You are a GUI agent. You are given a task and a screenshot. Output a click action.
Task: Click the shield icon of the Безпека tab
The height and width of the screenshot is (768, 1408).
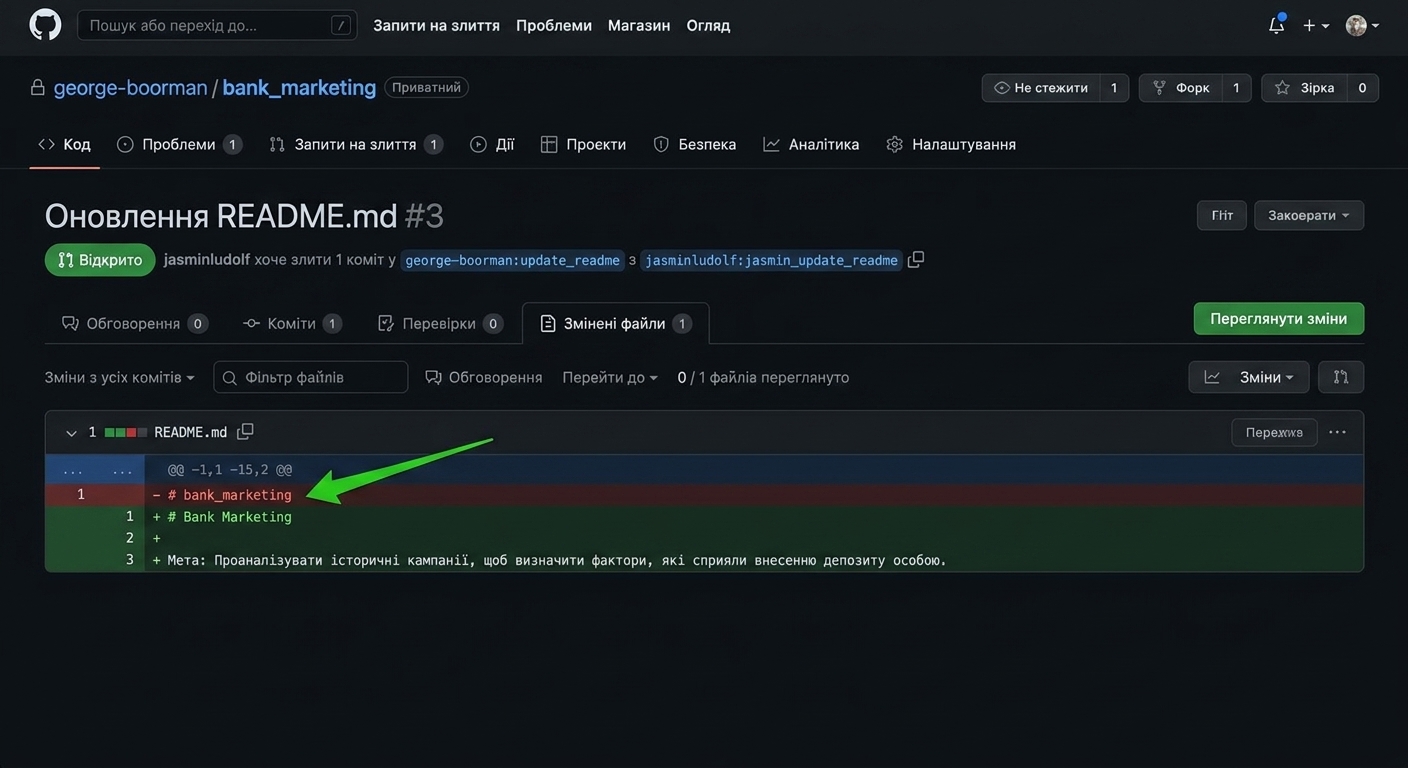[661, 144]
